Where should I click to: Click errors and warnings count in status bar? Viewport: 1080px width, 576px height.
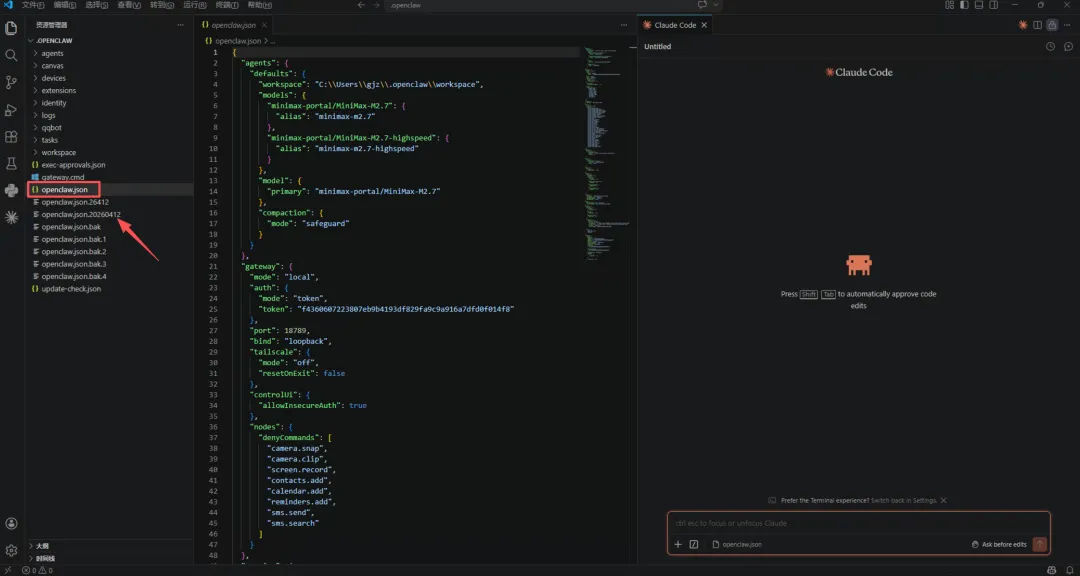point(37,570)
